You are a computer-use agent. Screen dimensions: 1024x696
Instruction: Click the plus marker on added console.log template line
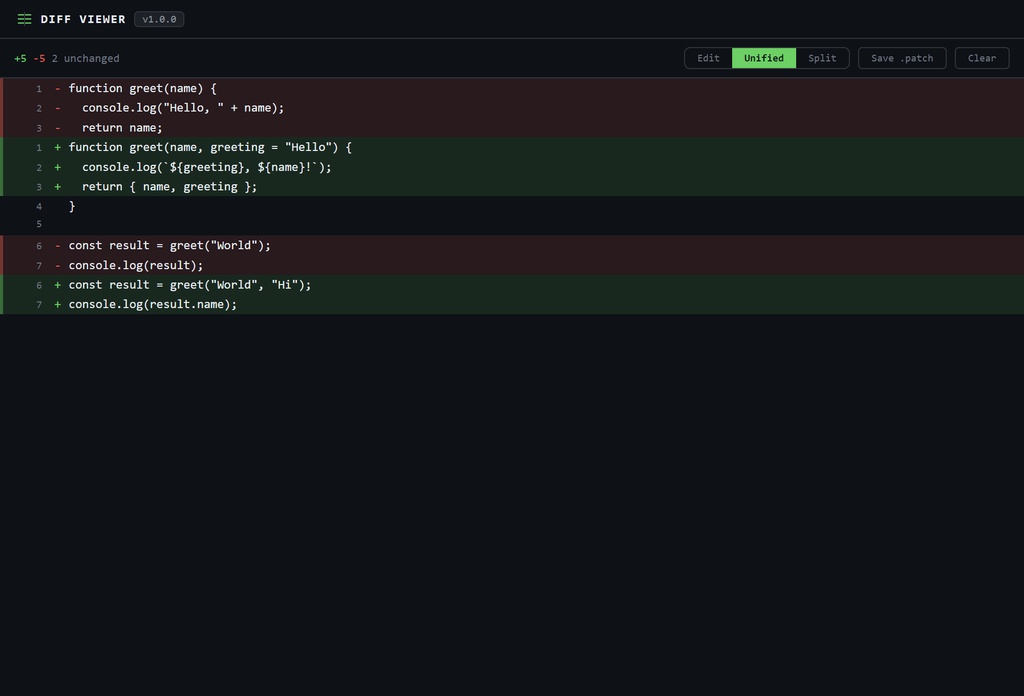click(x=57, y=167)
